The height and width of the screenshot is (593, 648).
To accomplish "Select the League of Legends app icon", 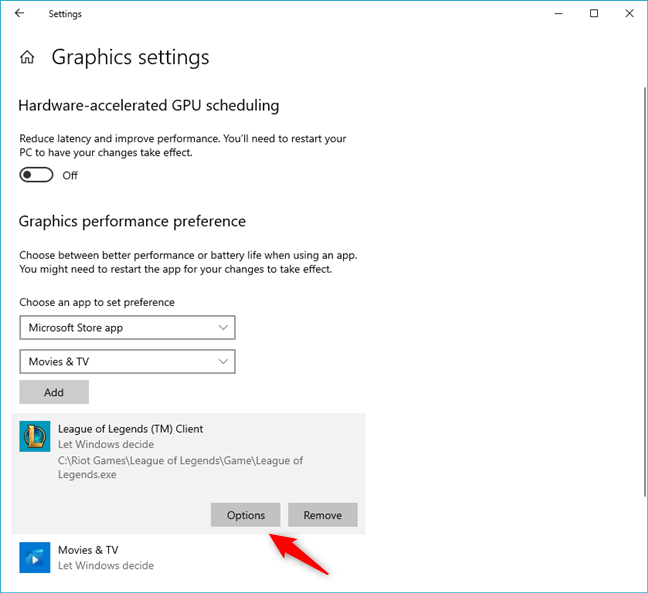I will [35, 436].
